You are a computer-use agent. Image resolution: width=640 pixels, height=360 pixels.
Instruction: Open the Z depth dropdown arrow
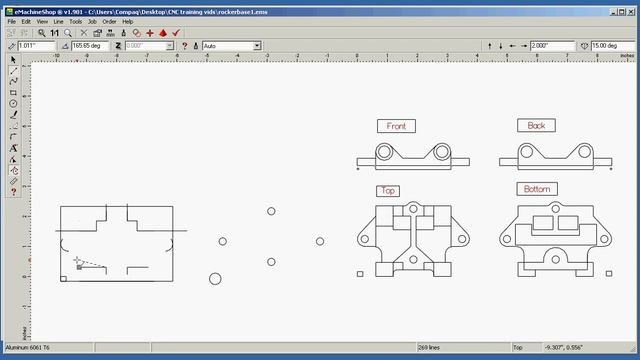[170, 46]
